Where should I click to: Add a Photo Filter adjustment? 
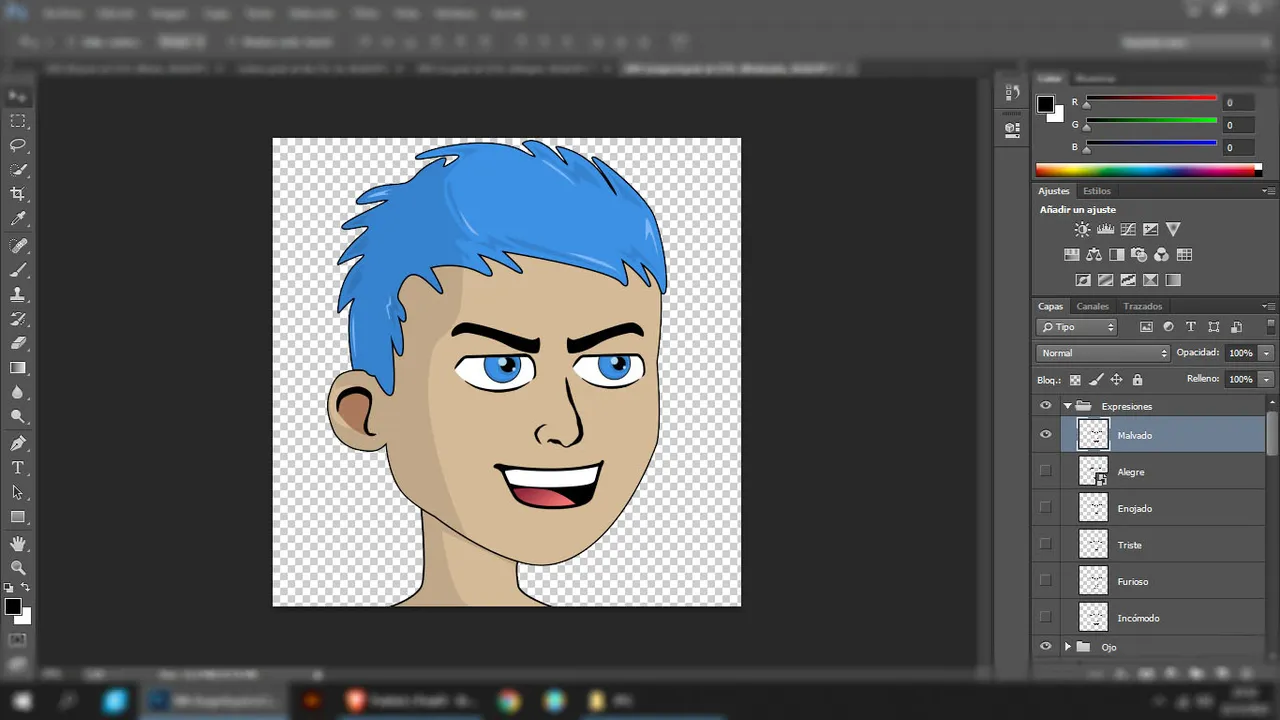coord(1139,255)
